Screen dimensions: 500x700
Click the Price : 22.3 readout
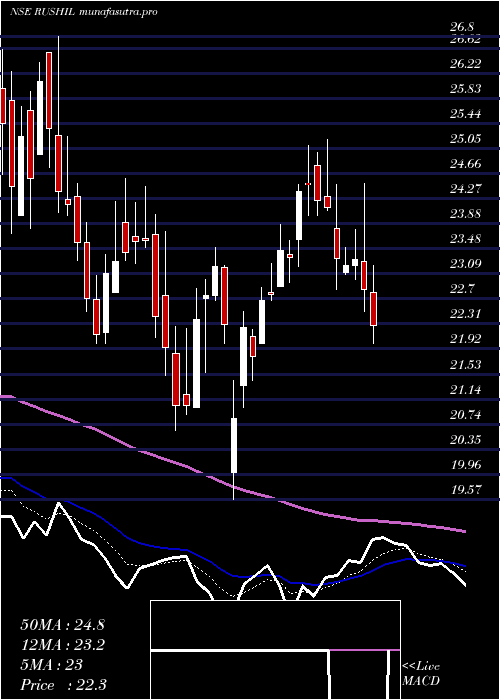[63, 685]
